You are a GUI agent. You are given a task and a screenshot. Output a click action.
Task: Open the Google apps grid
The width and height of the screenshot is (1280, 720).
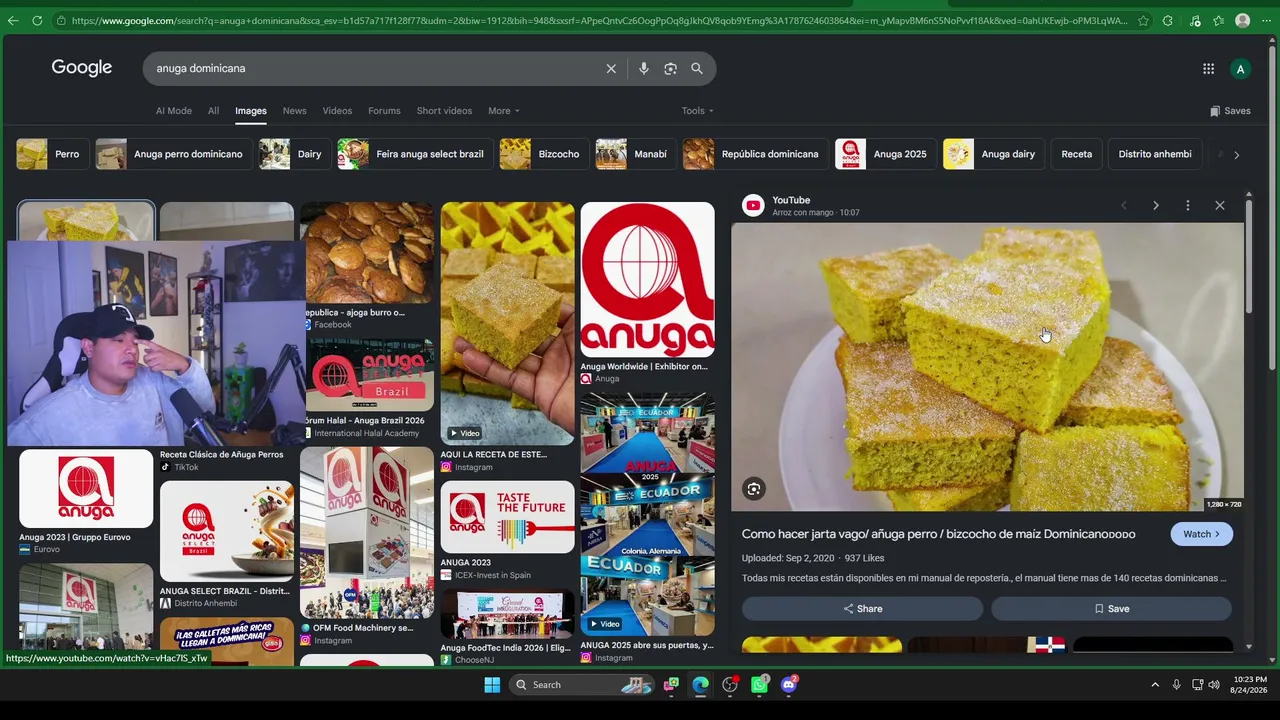(1209, 69)
